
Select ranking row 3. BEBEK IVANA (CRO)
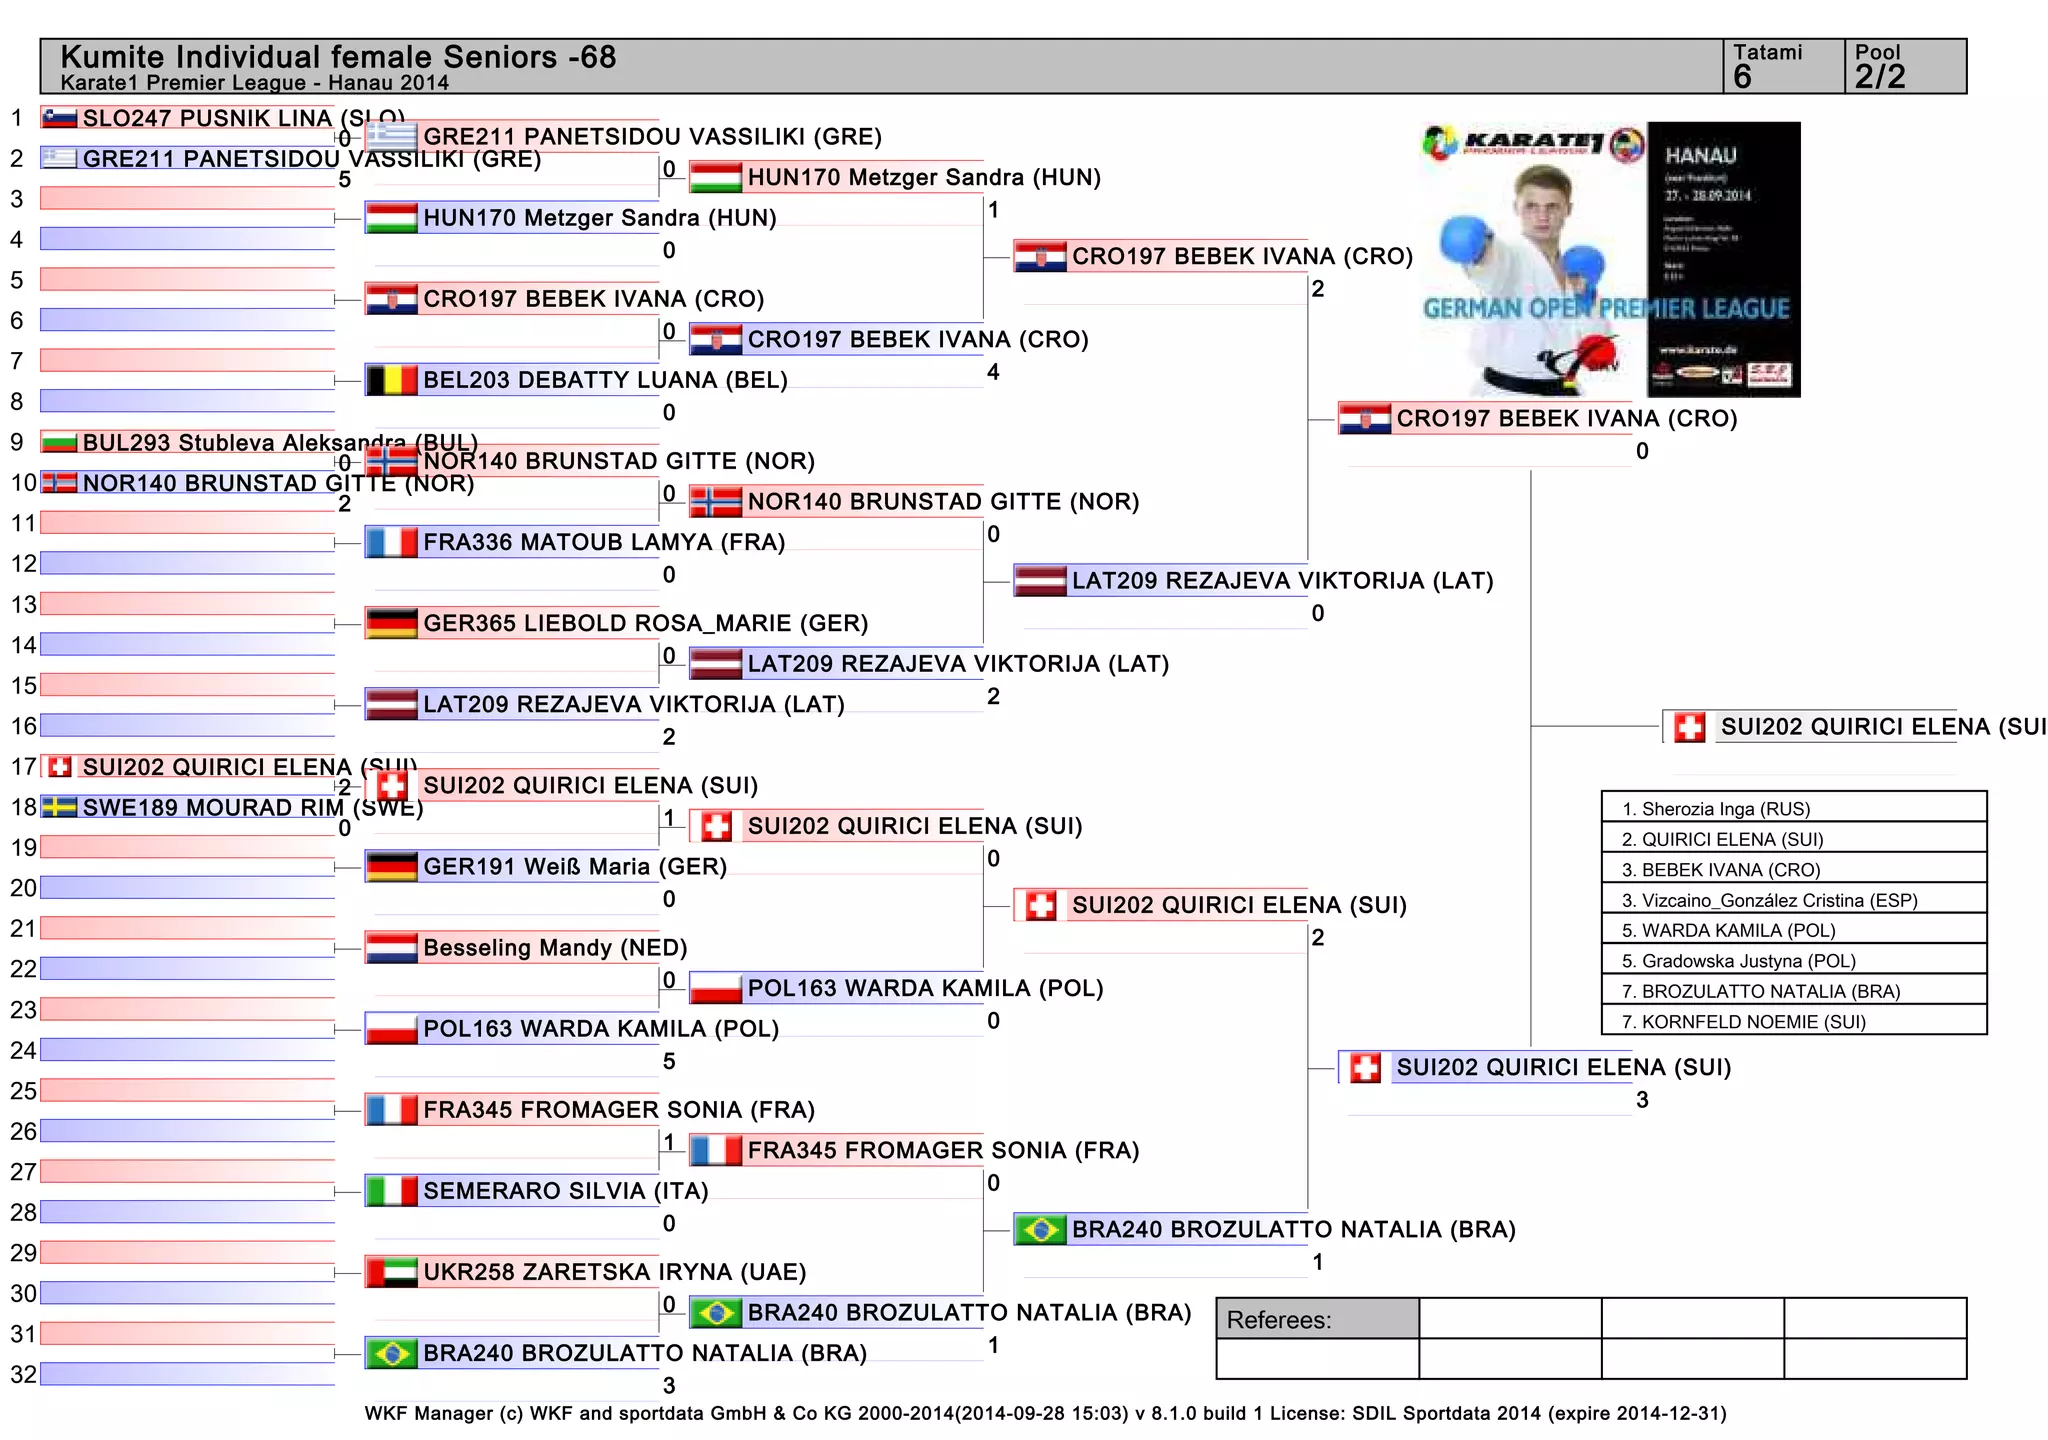pyautogui.click(x=1794, y=869)
